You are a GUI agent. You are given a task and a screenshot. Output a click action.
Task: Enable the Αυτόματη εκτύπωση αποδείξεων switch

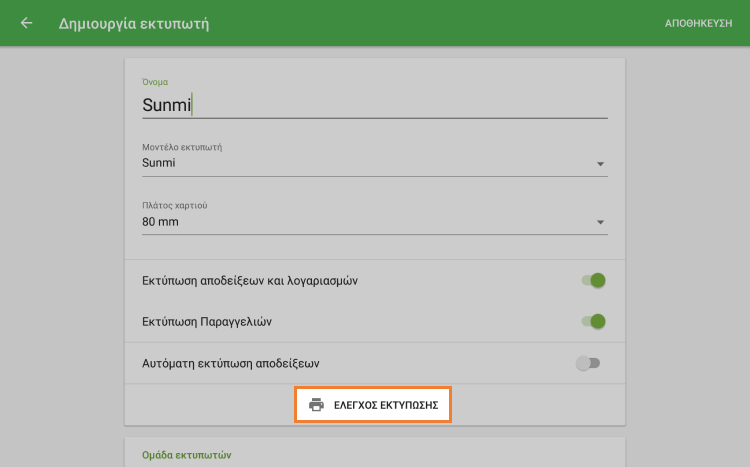[588, 363]
